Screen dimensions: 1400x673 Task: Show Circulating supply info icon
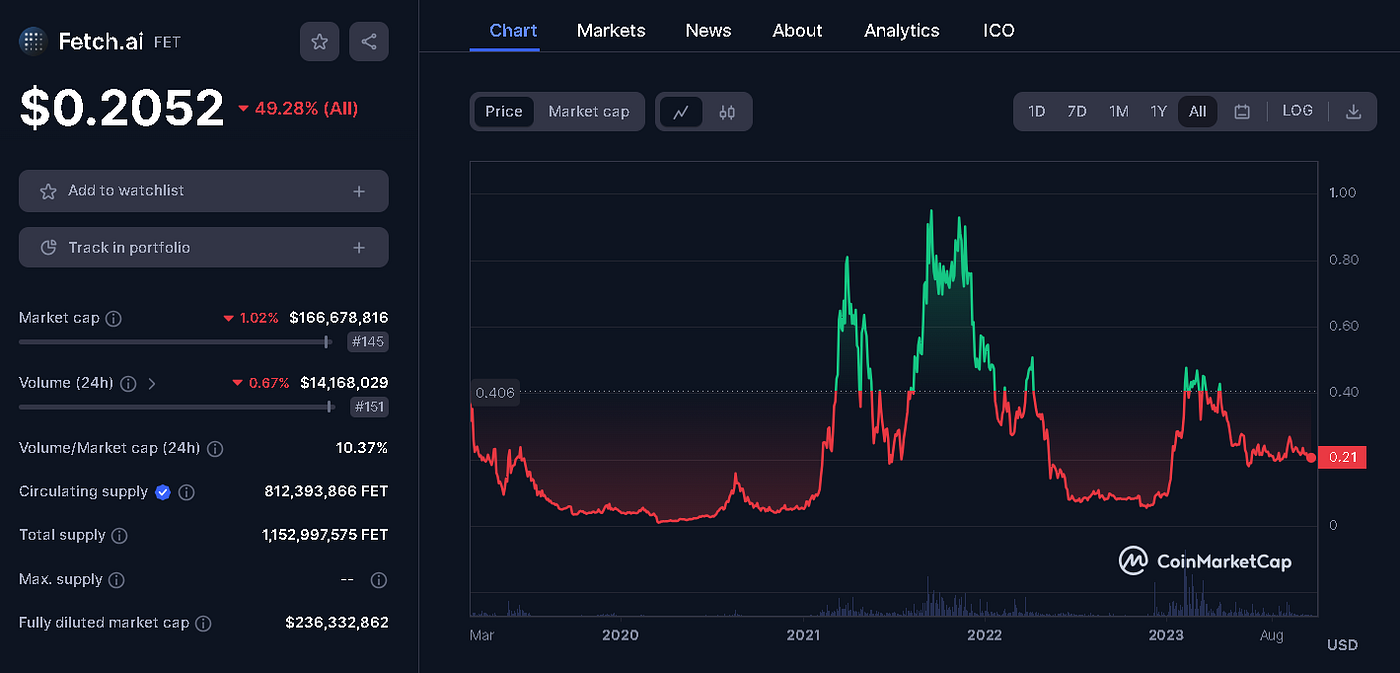(x=186, y=492)
